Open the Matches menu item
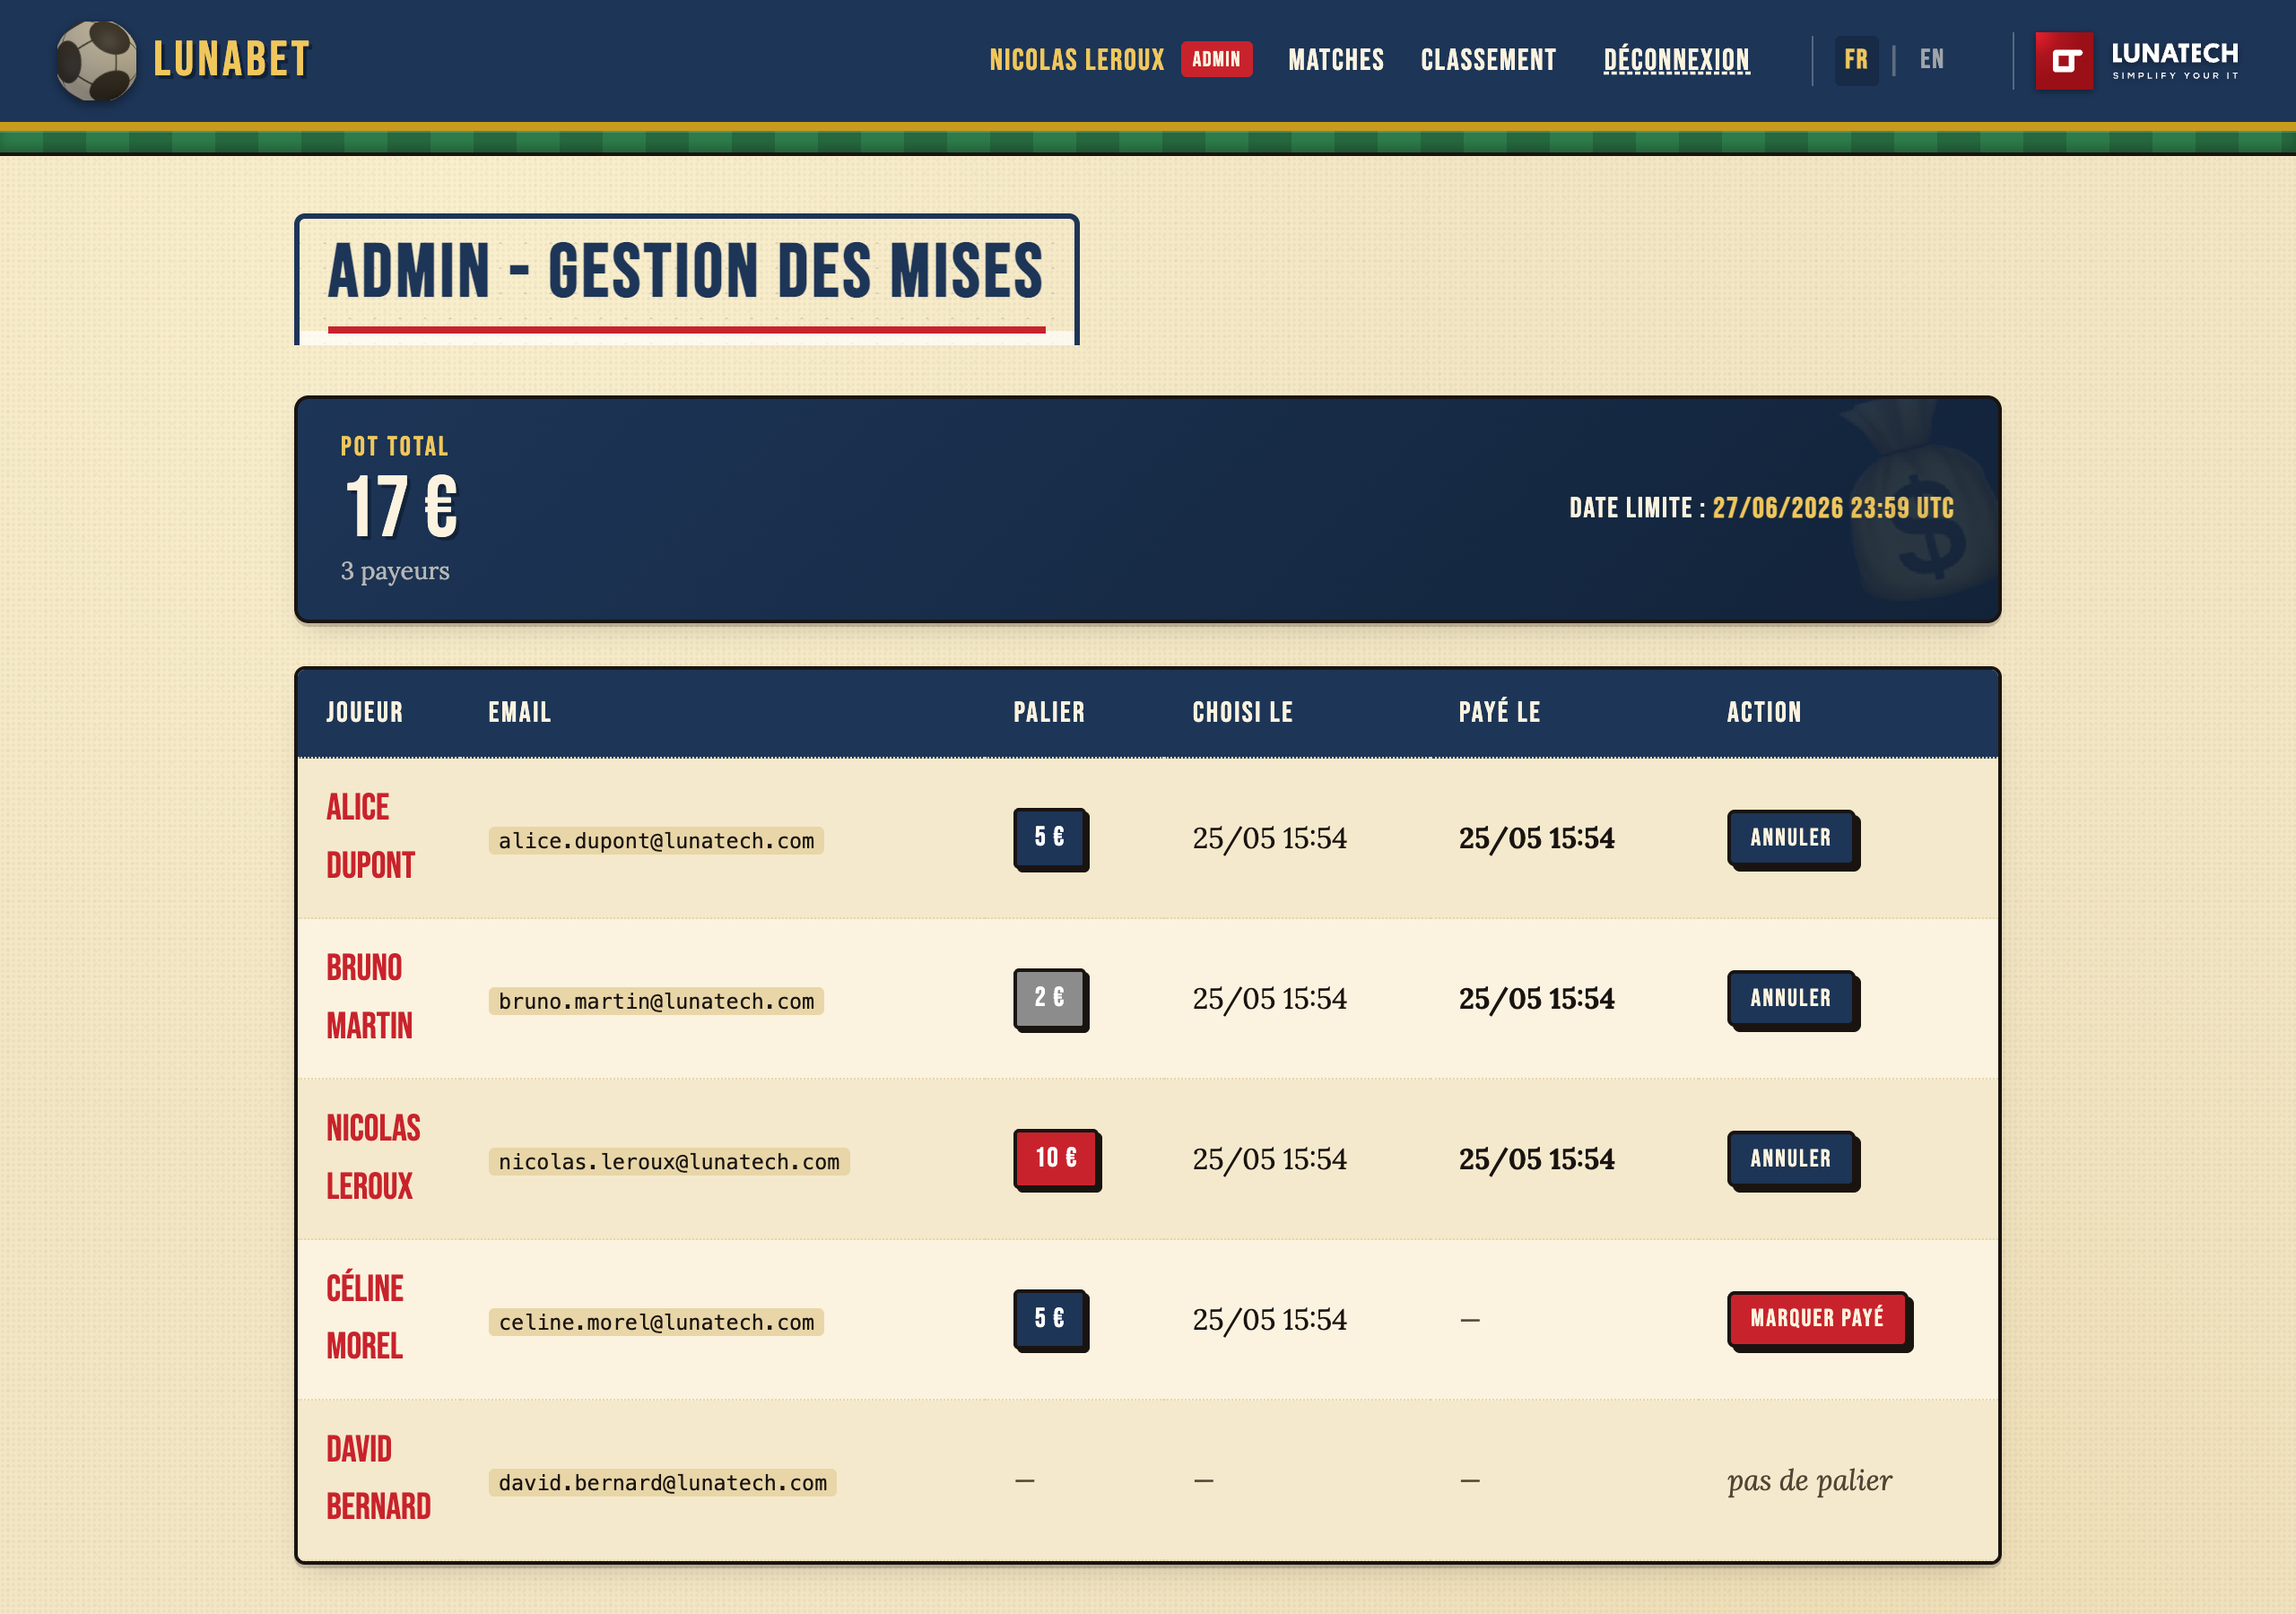Image resolution: width=2296 pixels, height=1614 pixels. pos(1335,60)
